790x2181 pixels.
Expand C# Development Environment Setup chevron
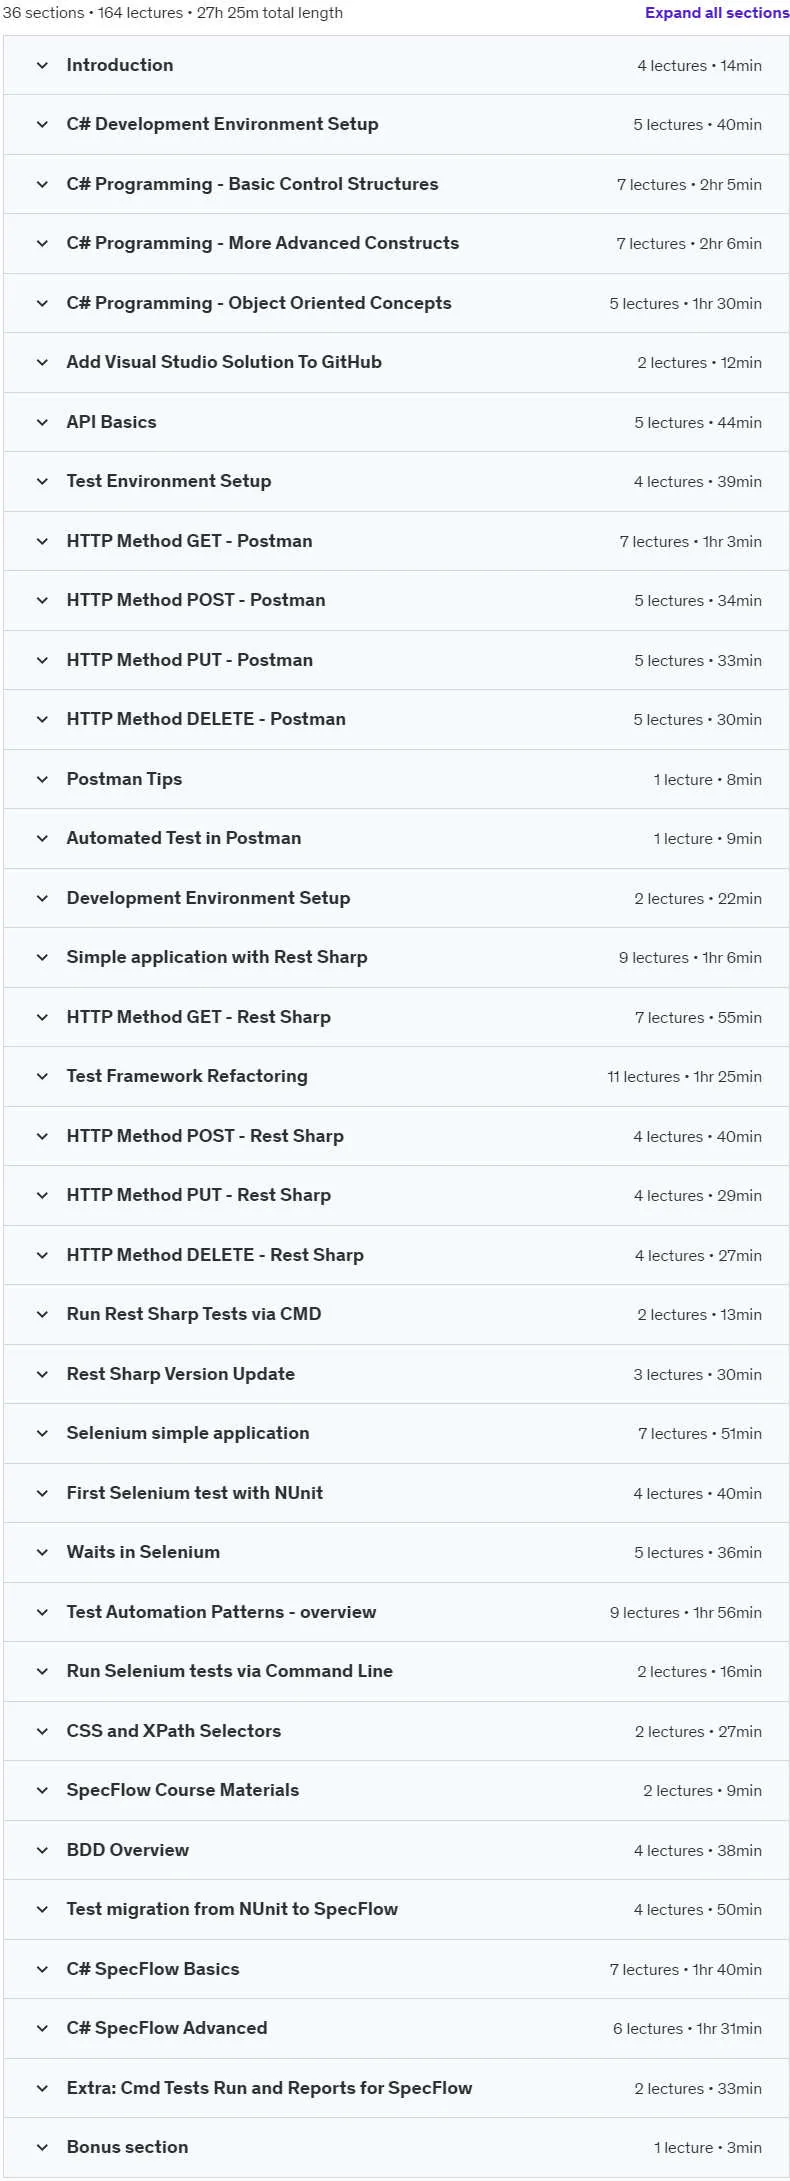(42, 125)
